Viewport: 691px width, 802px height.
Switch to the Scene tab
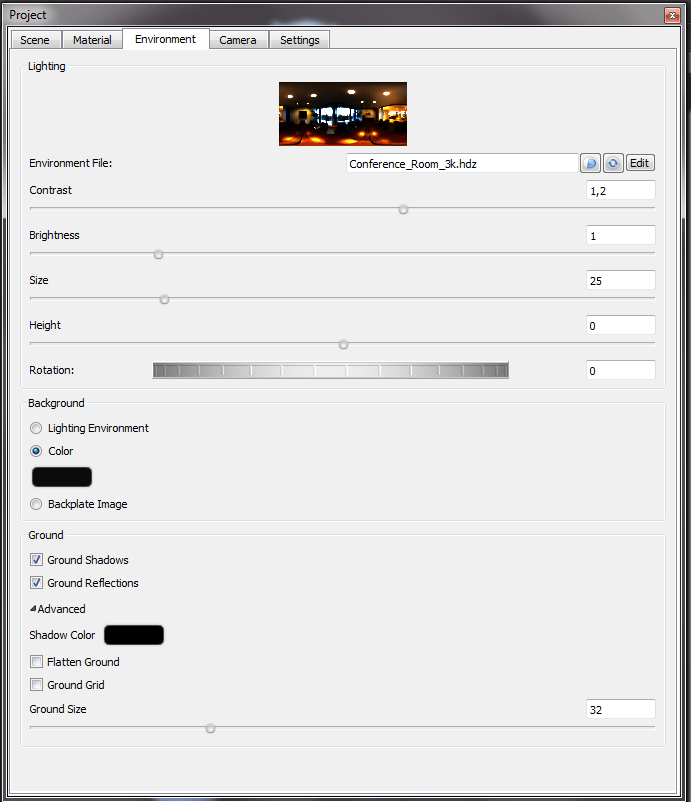(x=35, y=40)
